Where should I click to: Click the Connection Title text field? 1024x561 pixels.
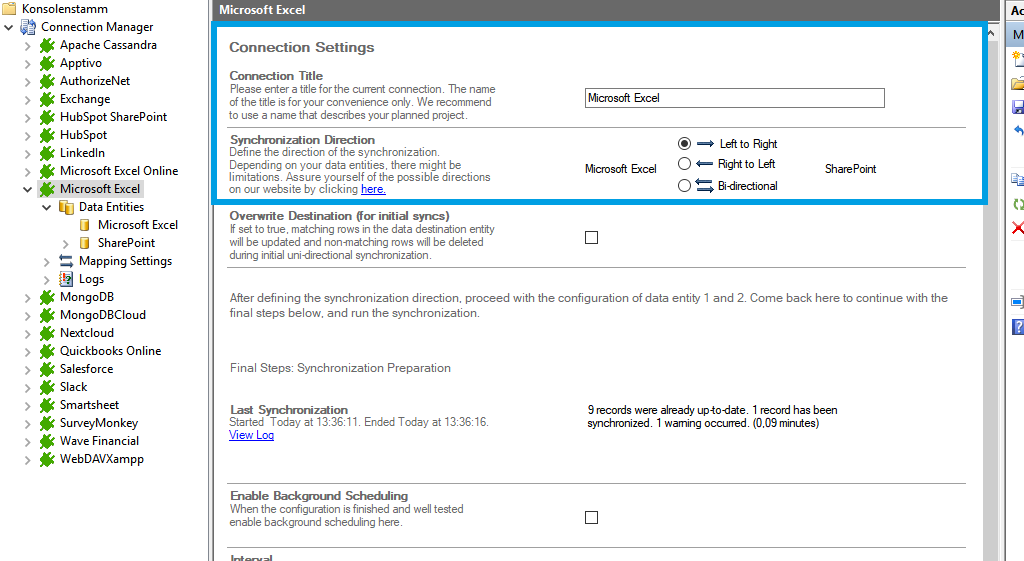[x=734, y=98]
